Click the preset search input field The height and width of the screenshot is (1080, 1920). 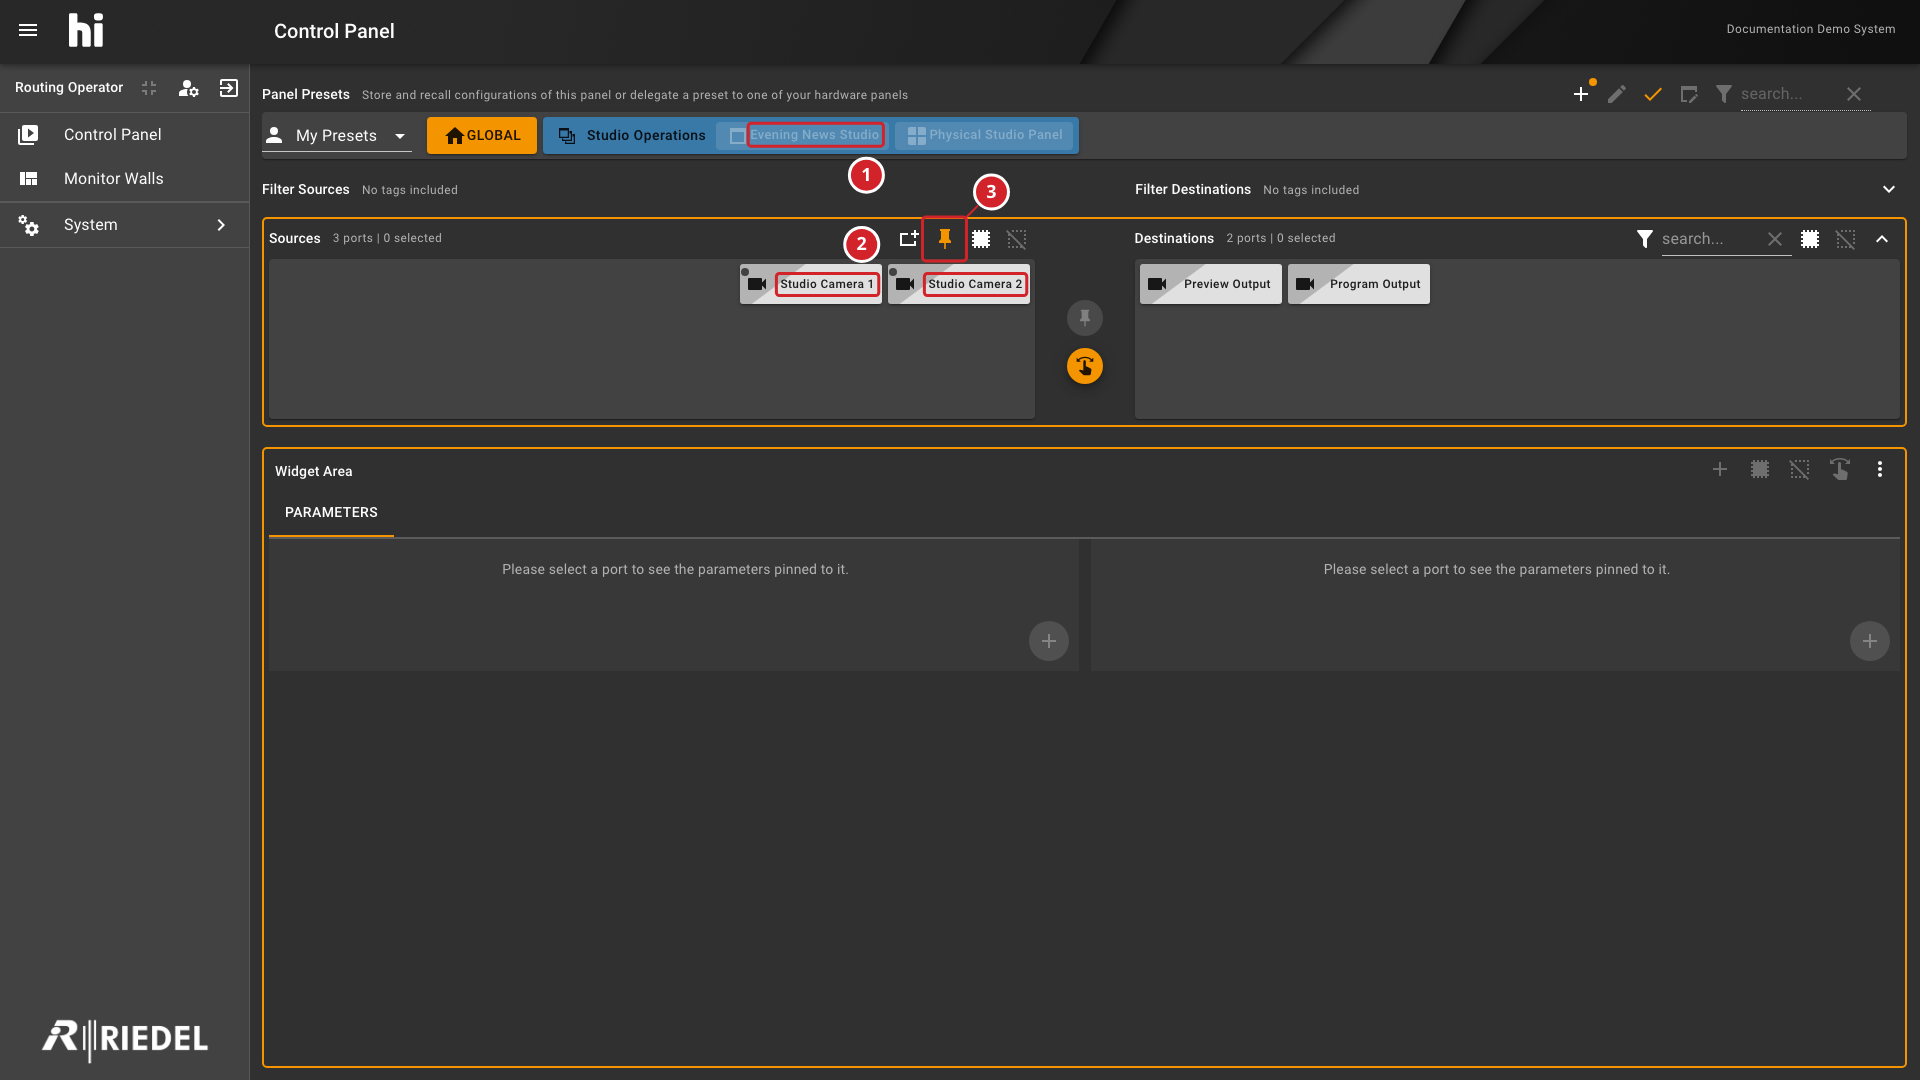pyautogui.click(x=1790, y=94)
